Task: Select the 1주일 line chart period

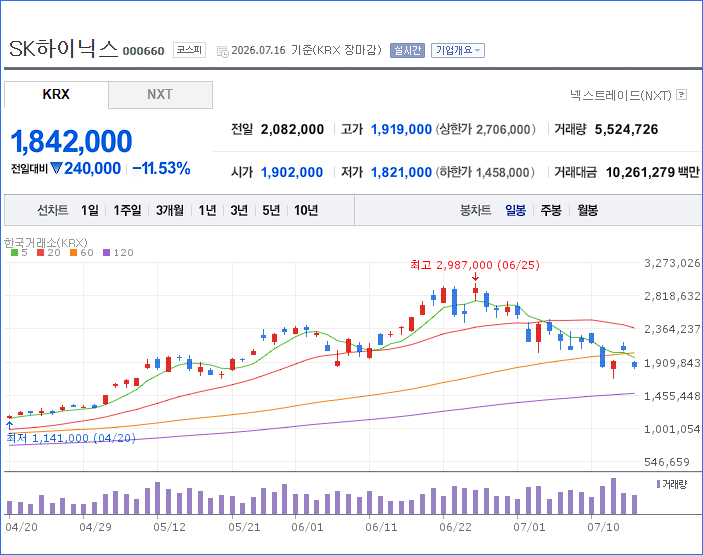Action: pos(127,210)
